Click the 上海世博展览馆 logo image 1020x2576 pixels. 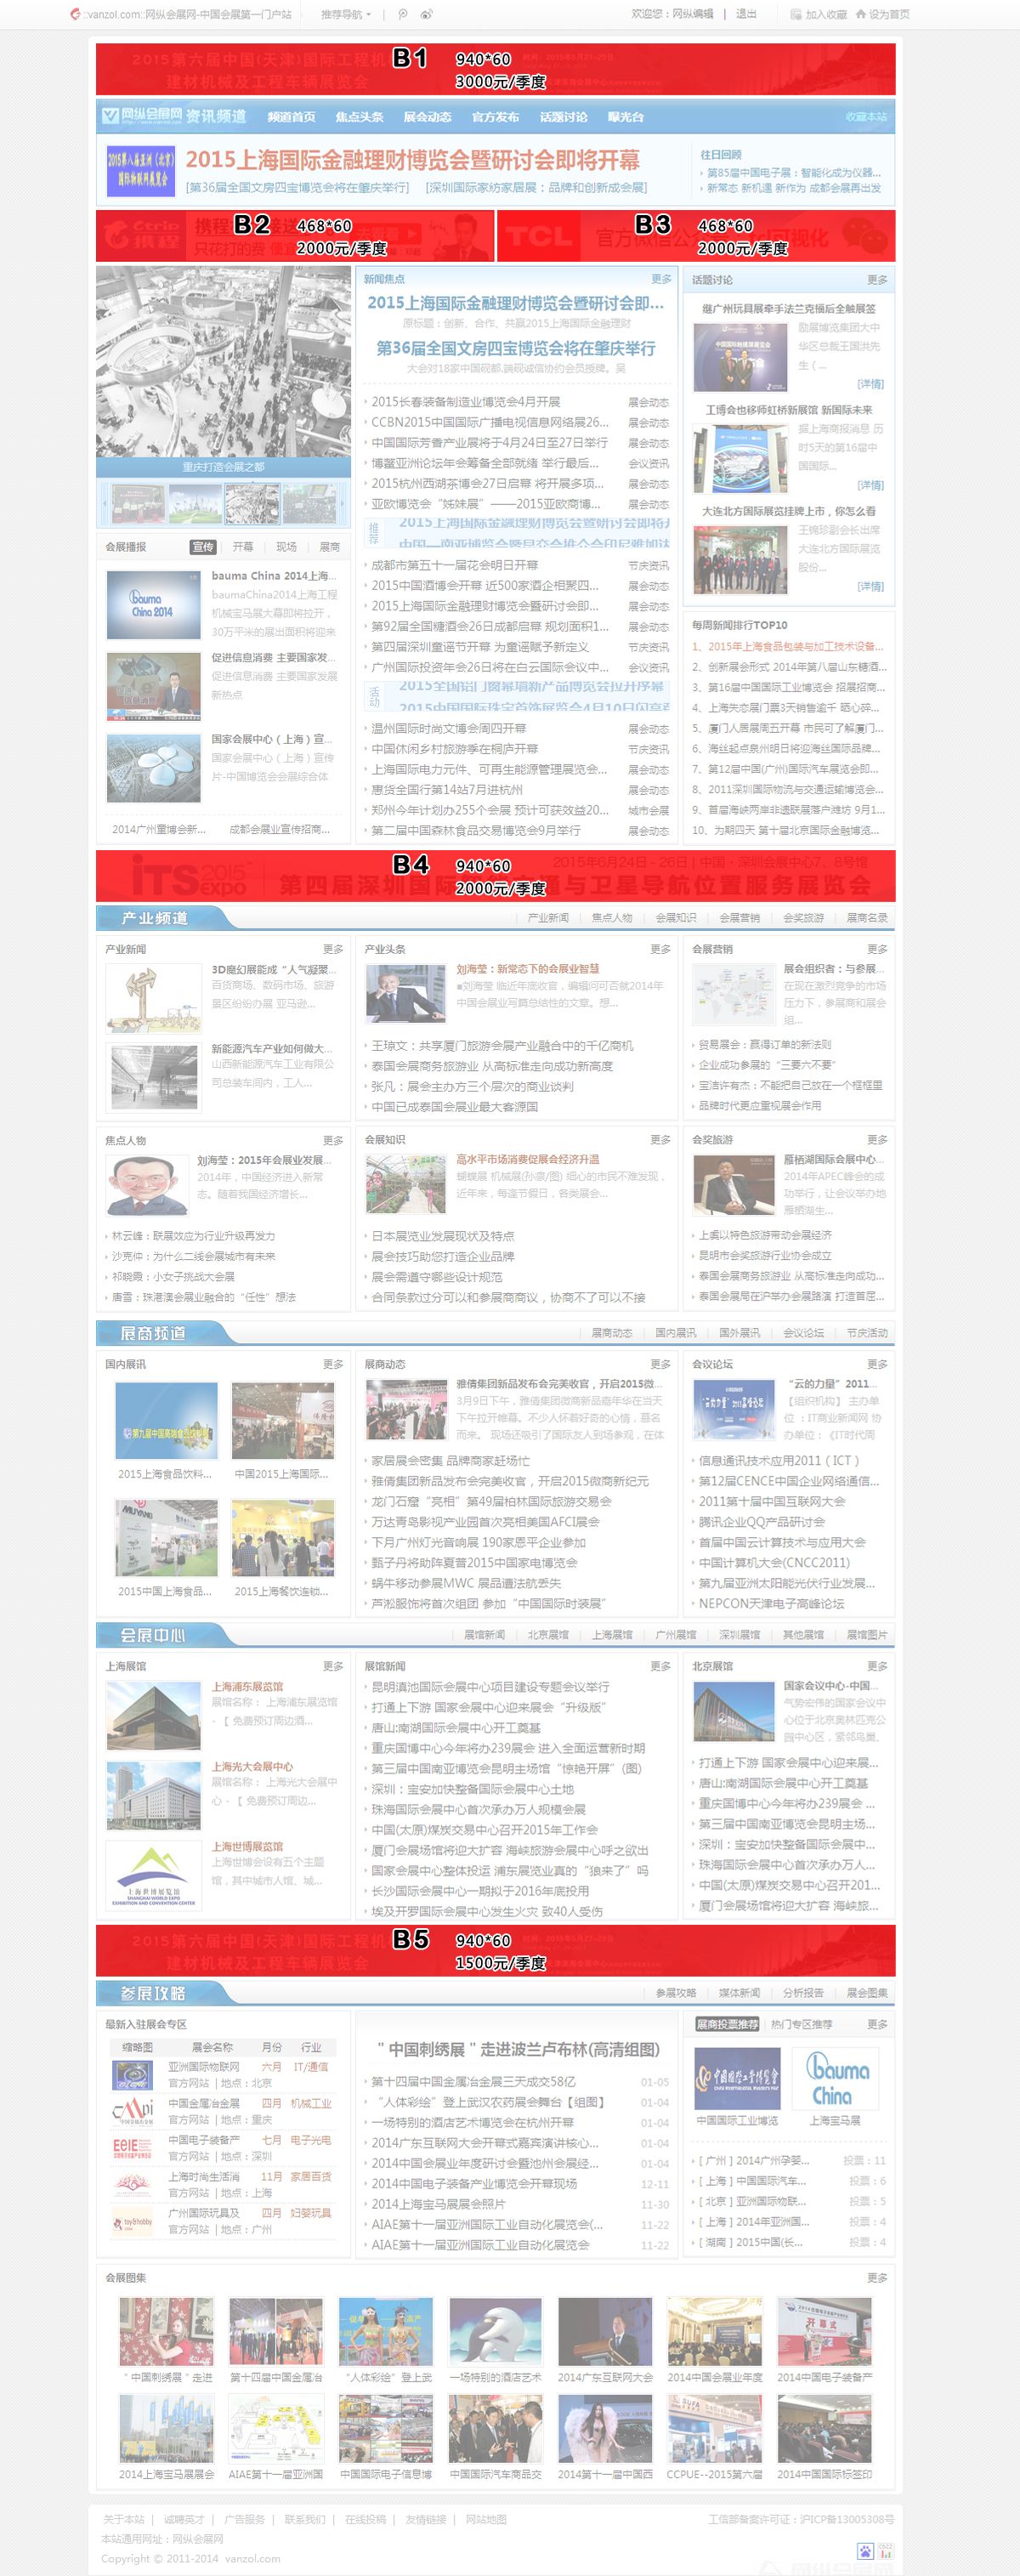(153, 1877)
